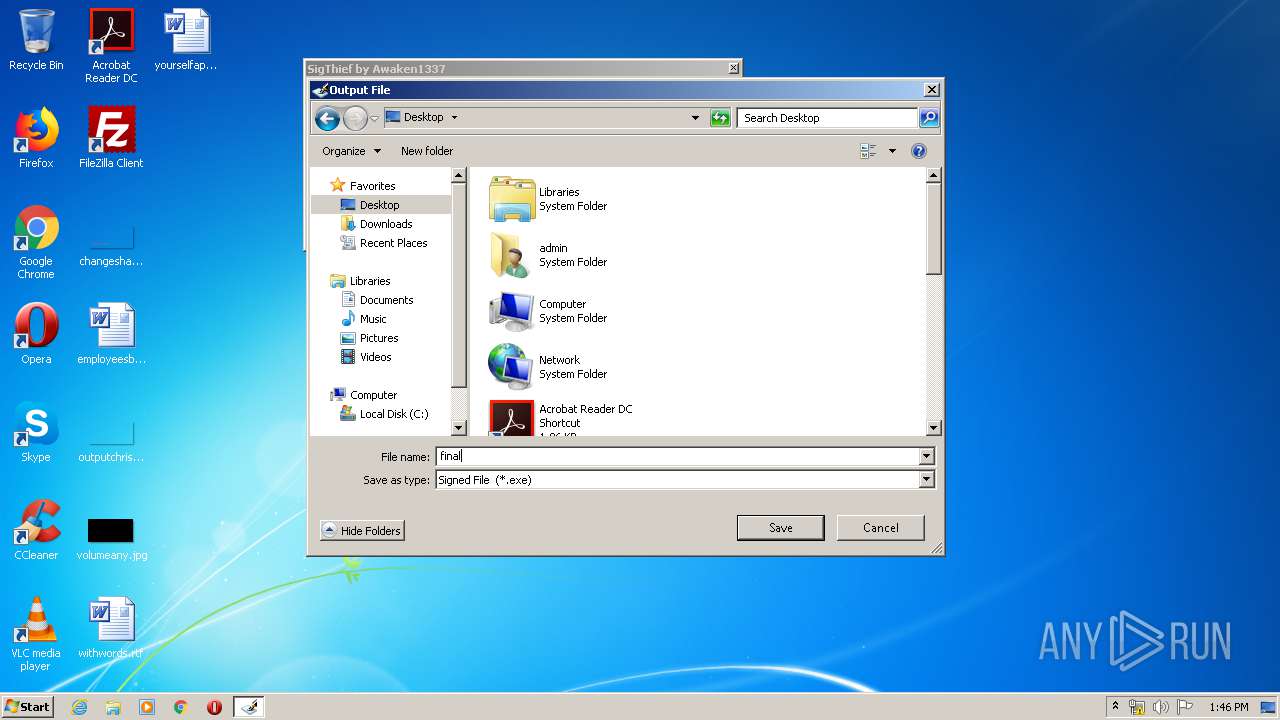1280x720 pixels.
Task: Click the Help question mark icon
Action: (x=919, y=151)
